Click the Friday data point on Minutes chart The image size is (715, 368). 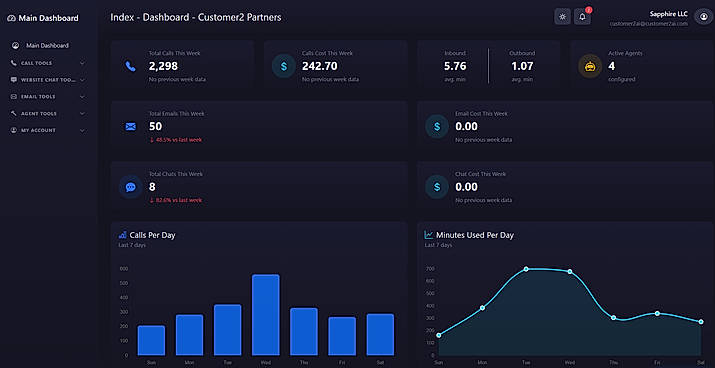point(657,313)
